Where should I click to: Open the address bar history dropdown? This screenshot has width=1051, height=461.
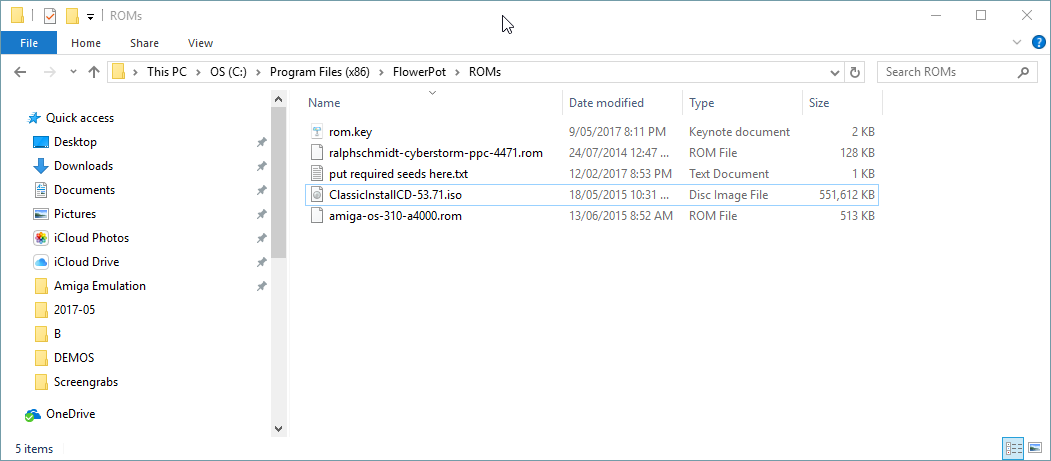[835, 72]
